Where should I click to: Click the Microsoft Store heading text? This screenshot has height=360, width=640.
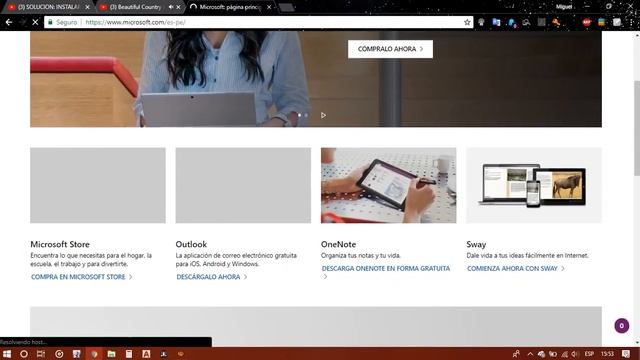click(x=60, y=244)
